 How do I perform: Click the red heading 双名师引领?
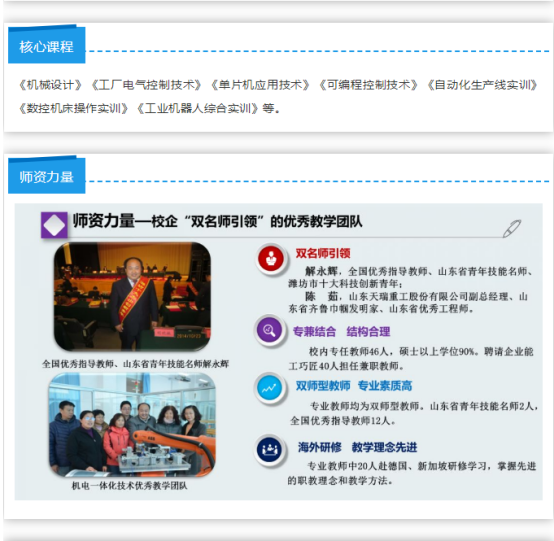click(x=323, y=253)
